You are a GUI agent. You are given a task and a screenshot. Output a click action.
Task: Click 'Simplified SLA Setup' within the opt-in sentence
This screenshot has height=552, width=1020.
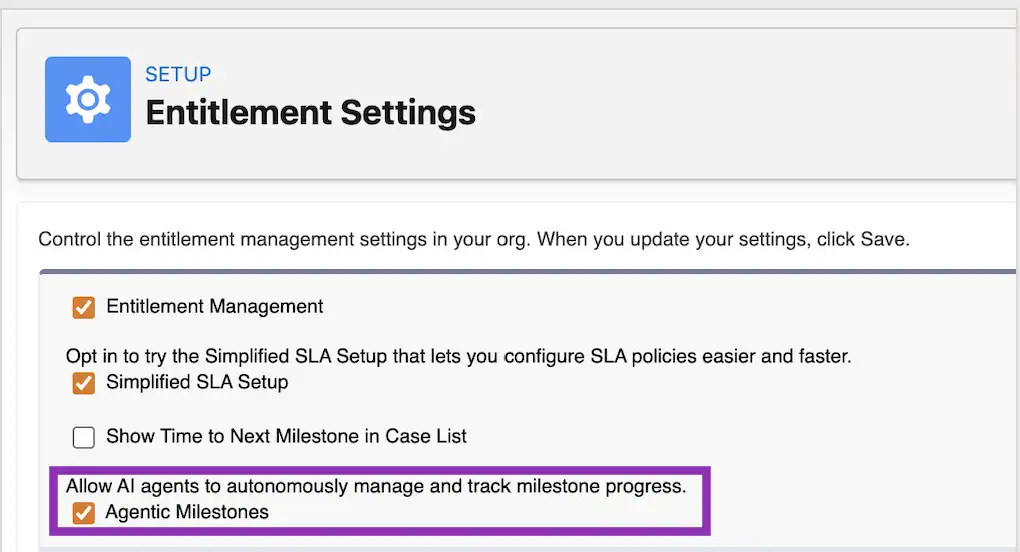[285, 357]
